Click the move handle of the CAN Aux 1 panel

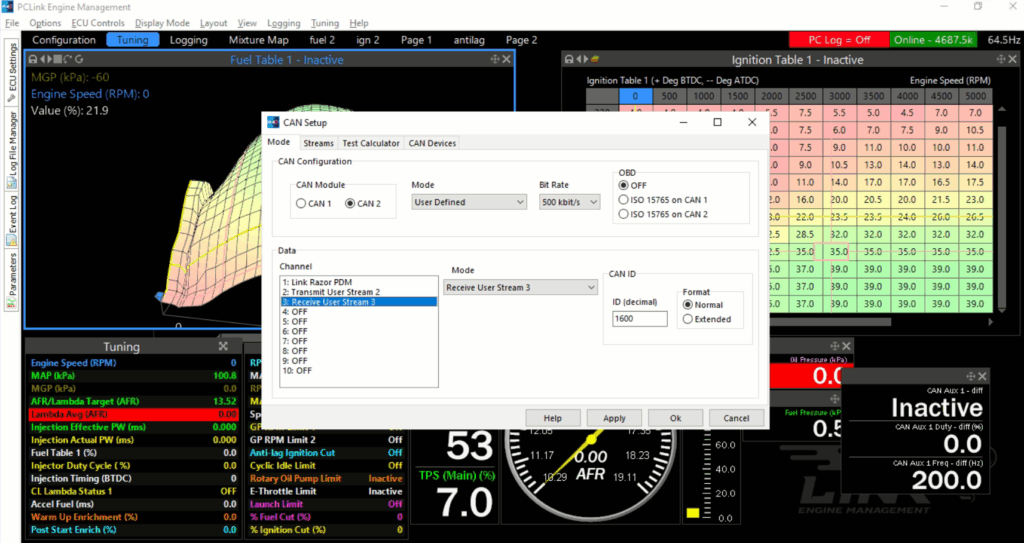[970, 376]
